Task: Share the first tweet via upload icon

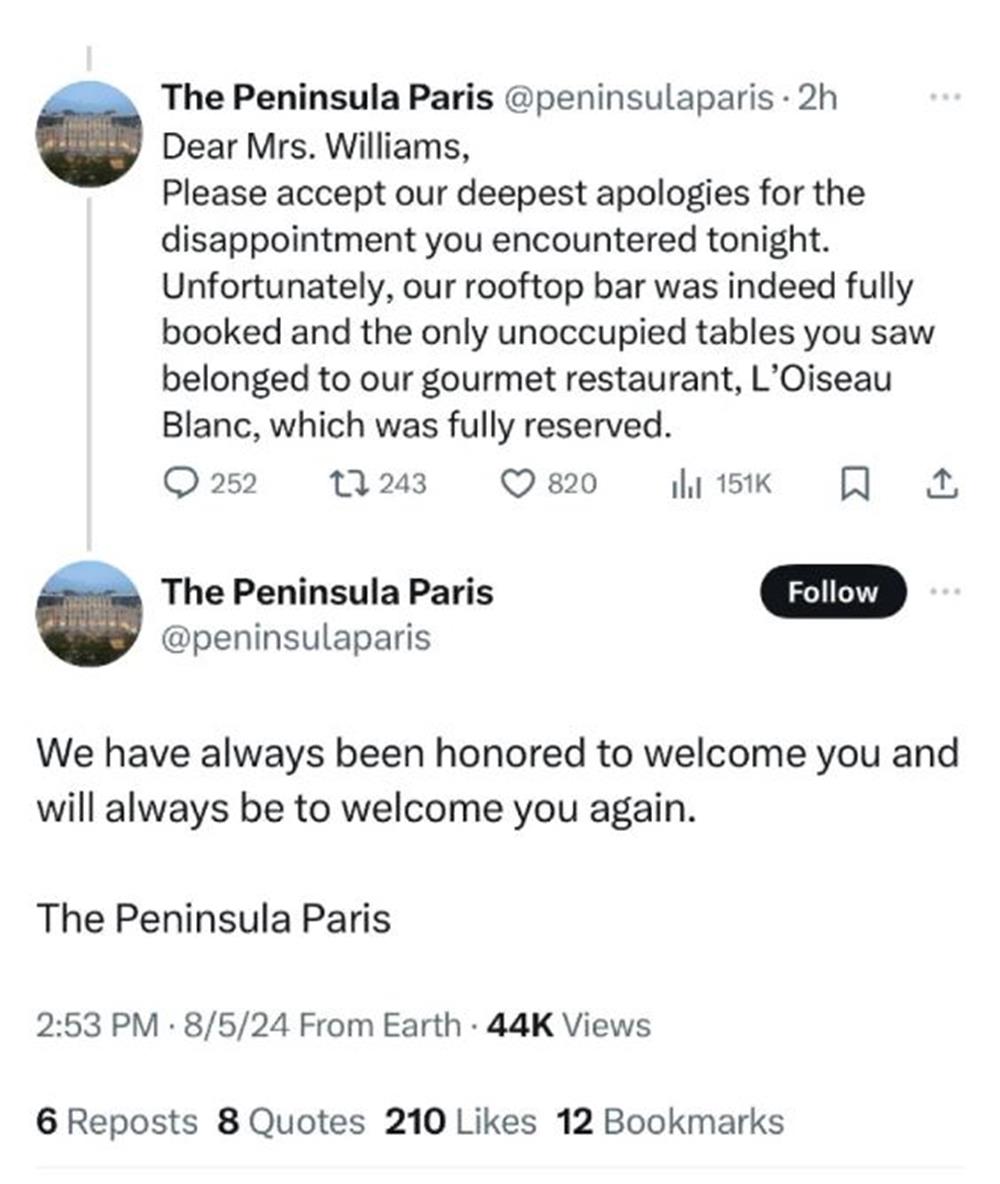Action: tap(942, 484)
